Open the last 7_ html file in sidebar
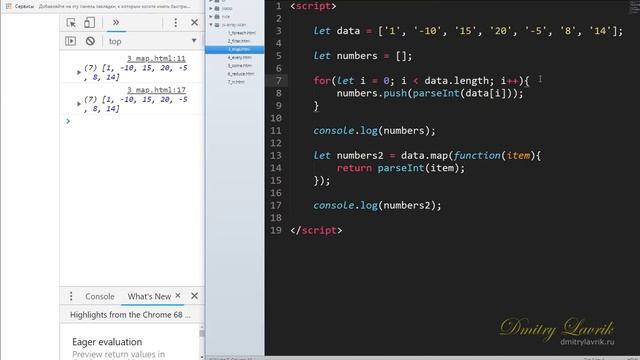Image resolution: width=640 pixels, height=360 pixels. click(236, 82)
